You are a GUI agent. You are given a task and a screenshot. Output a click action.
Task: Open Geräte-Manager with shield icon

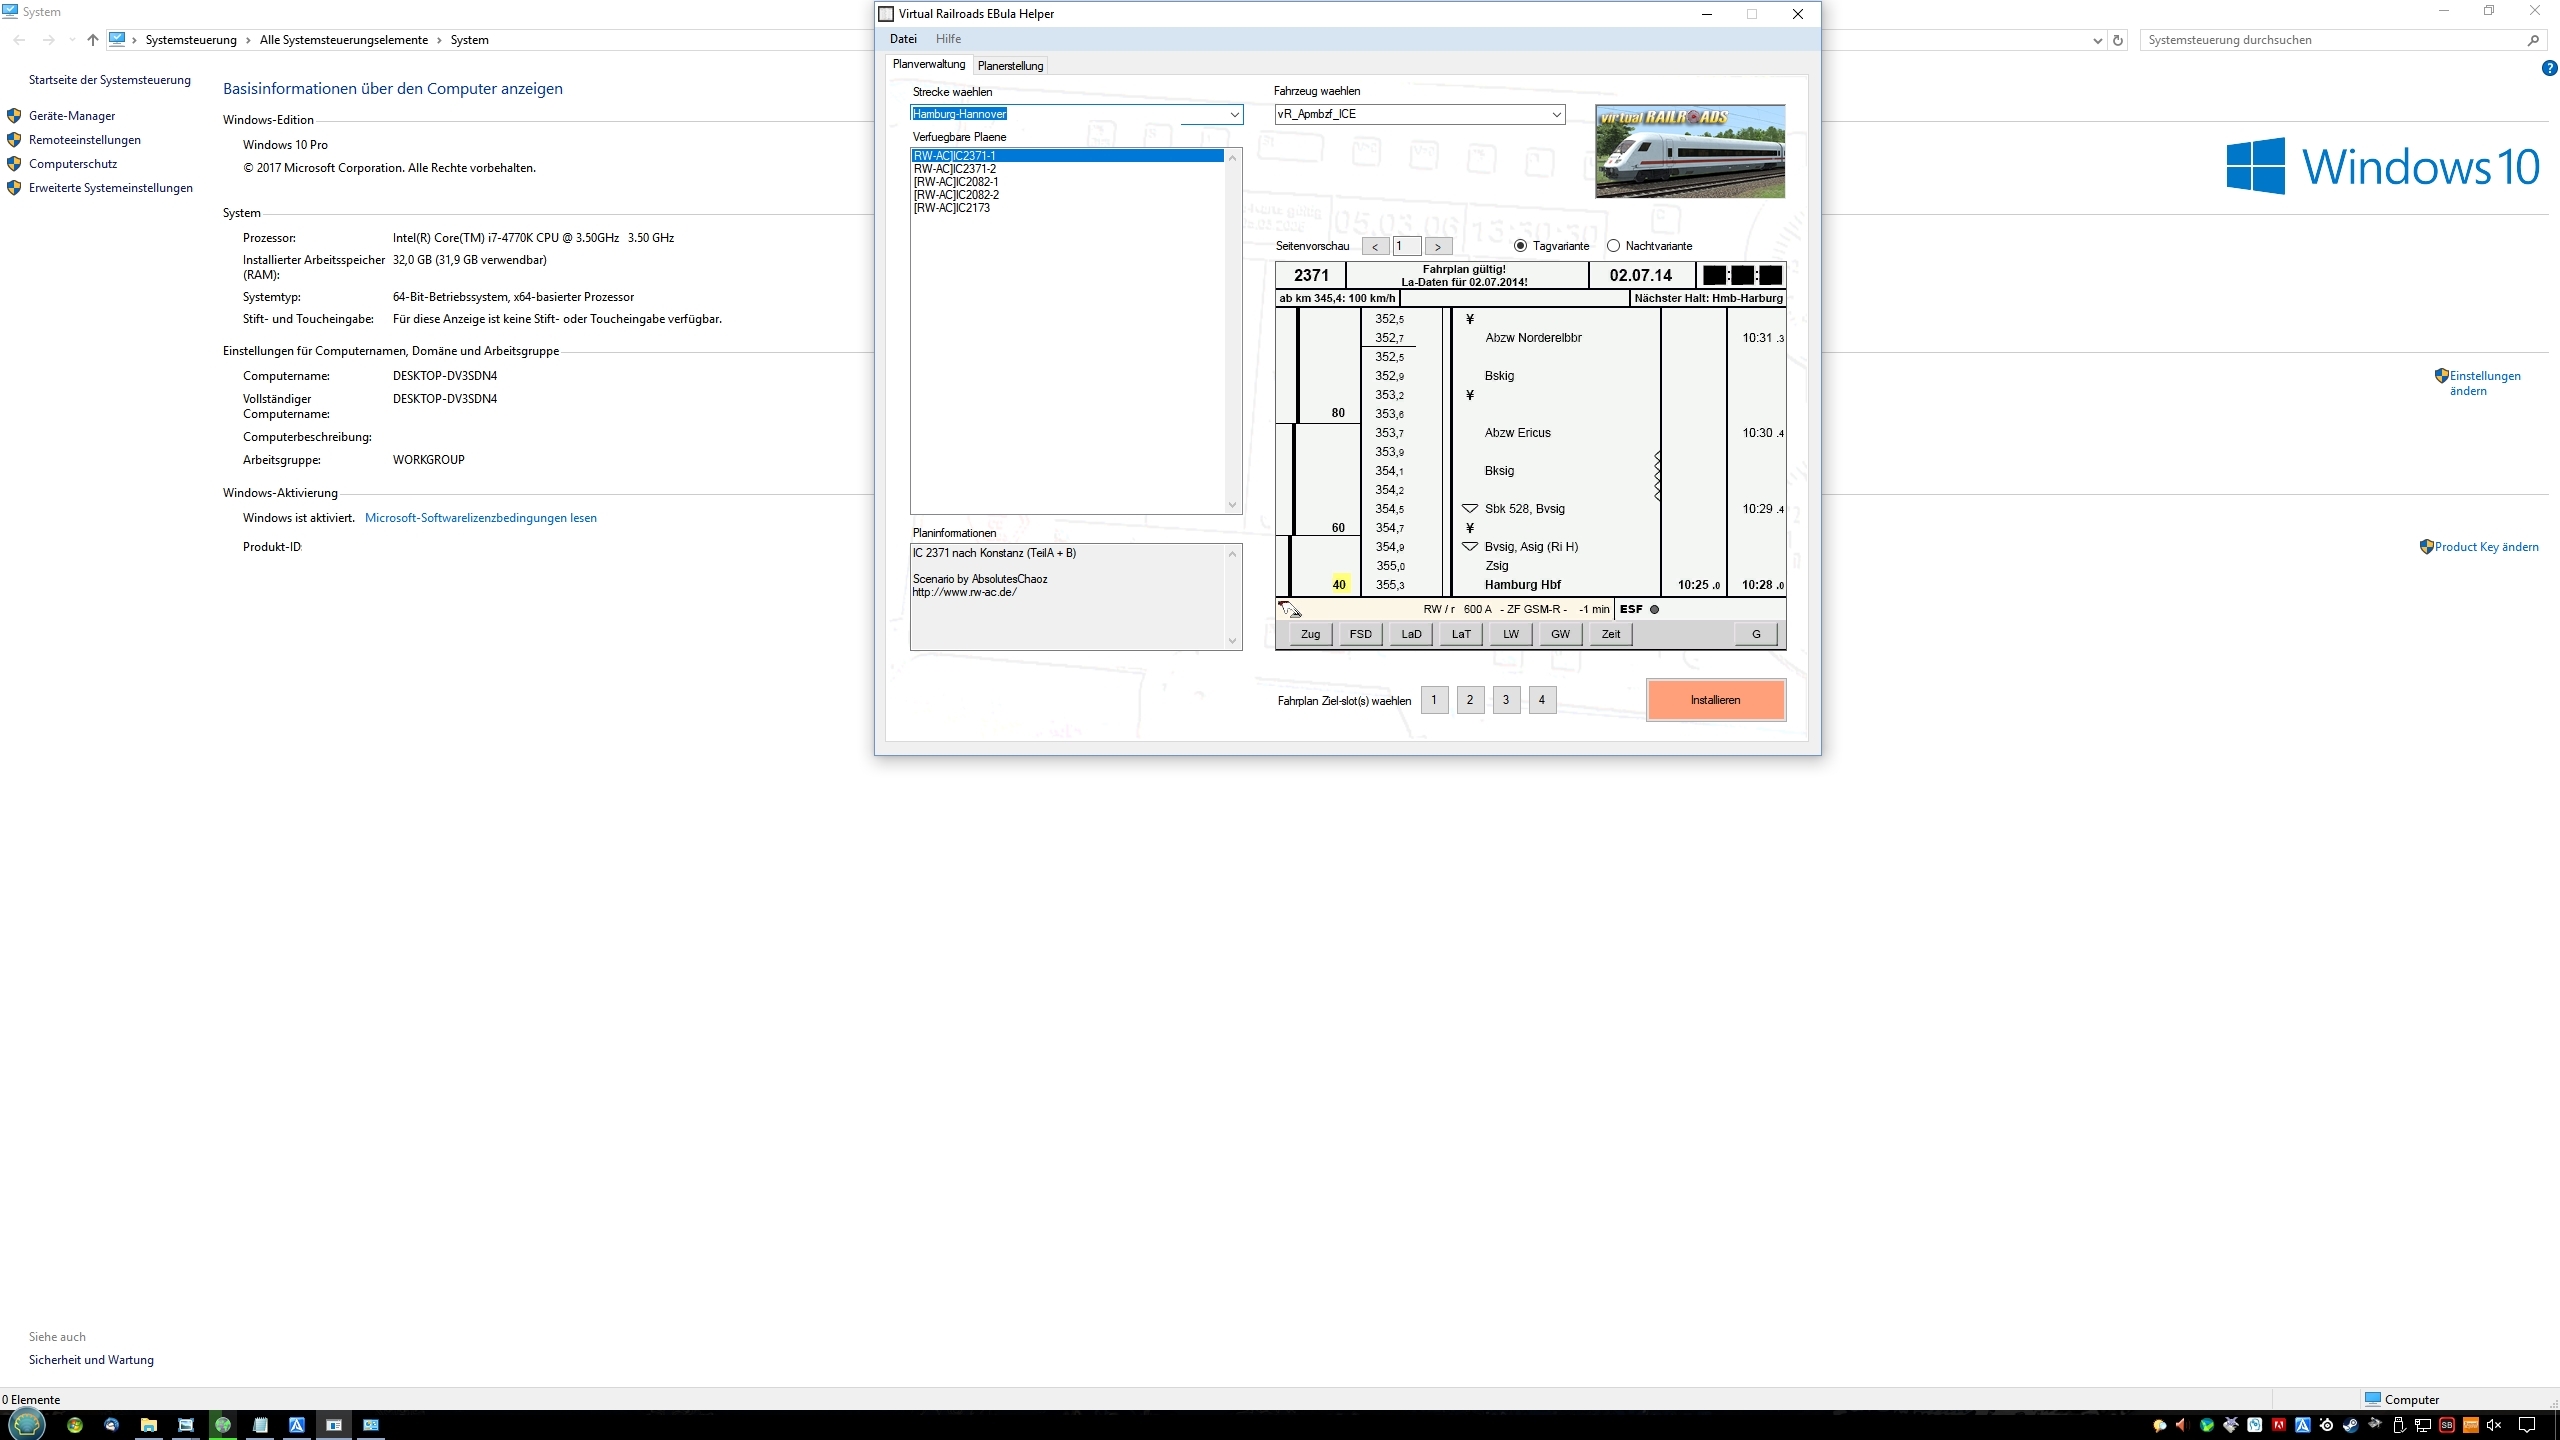coord(71,116)
